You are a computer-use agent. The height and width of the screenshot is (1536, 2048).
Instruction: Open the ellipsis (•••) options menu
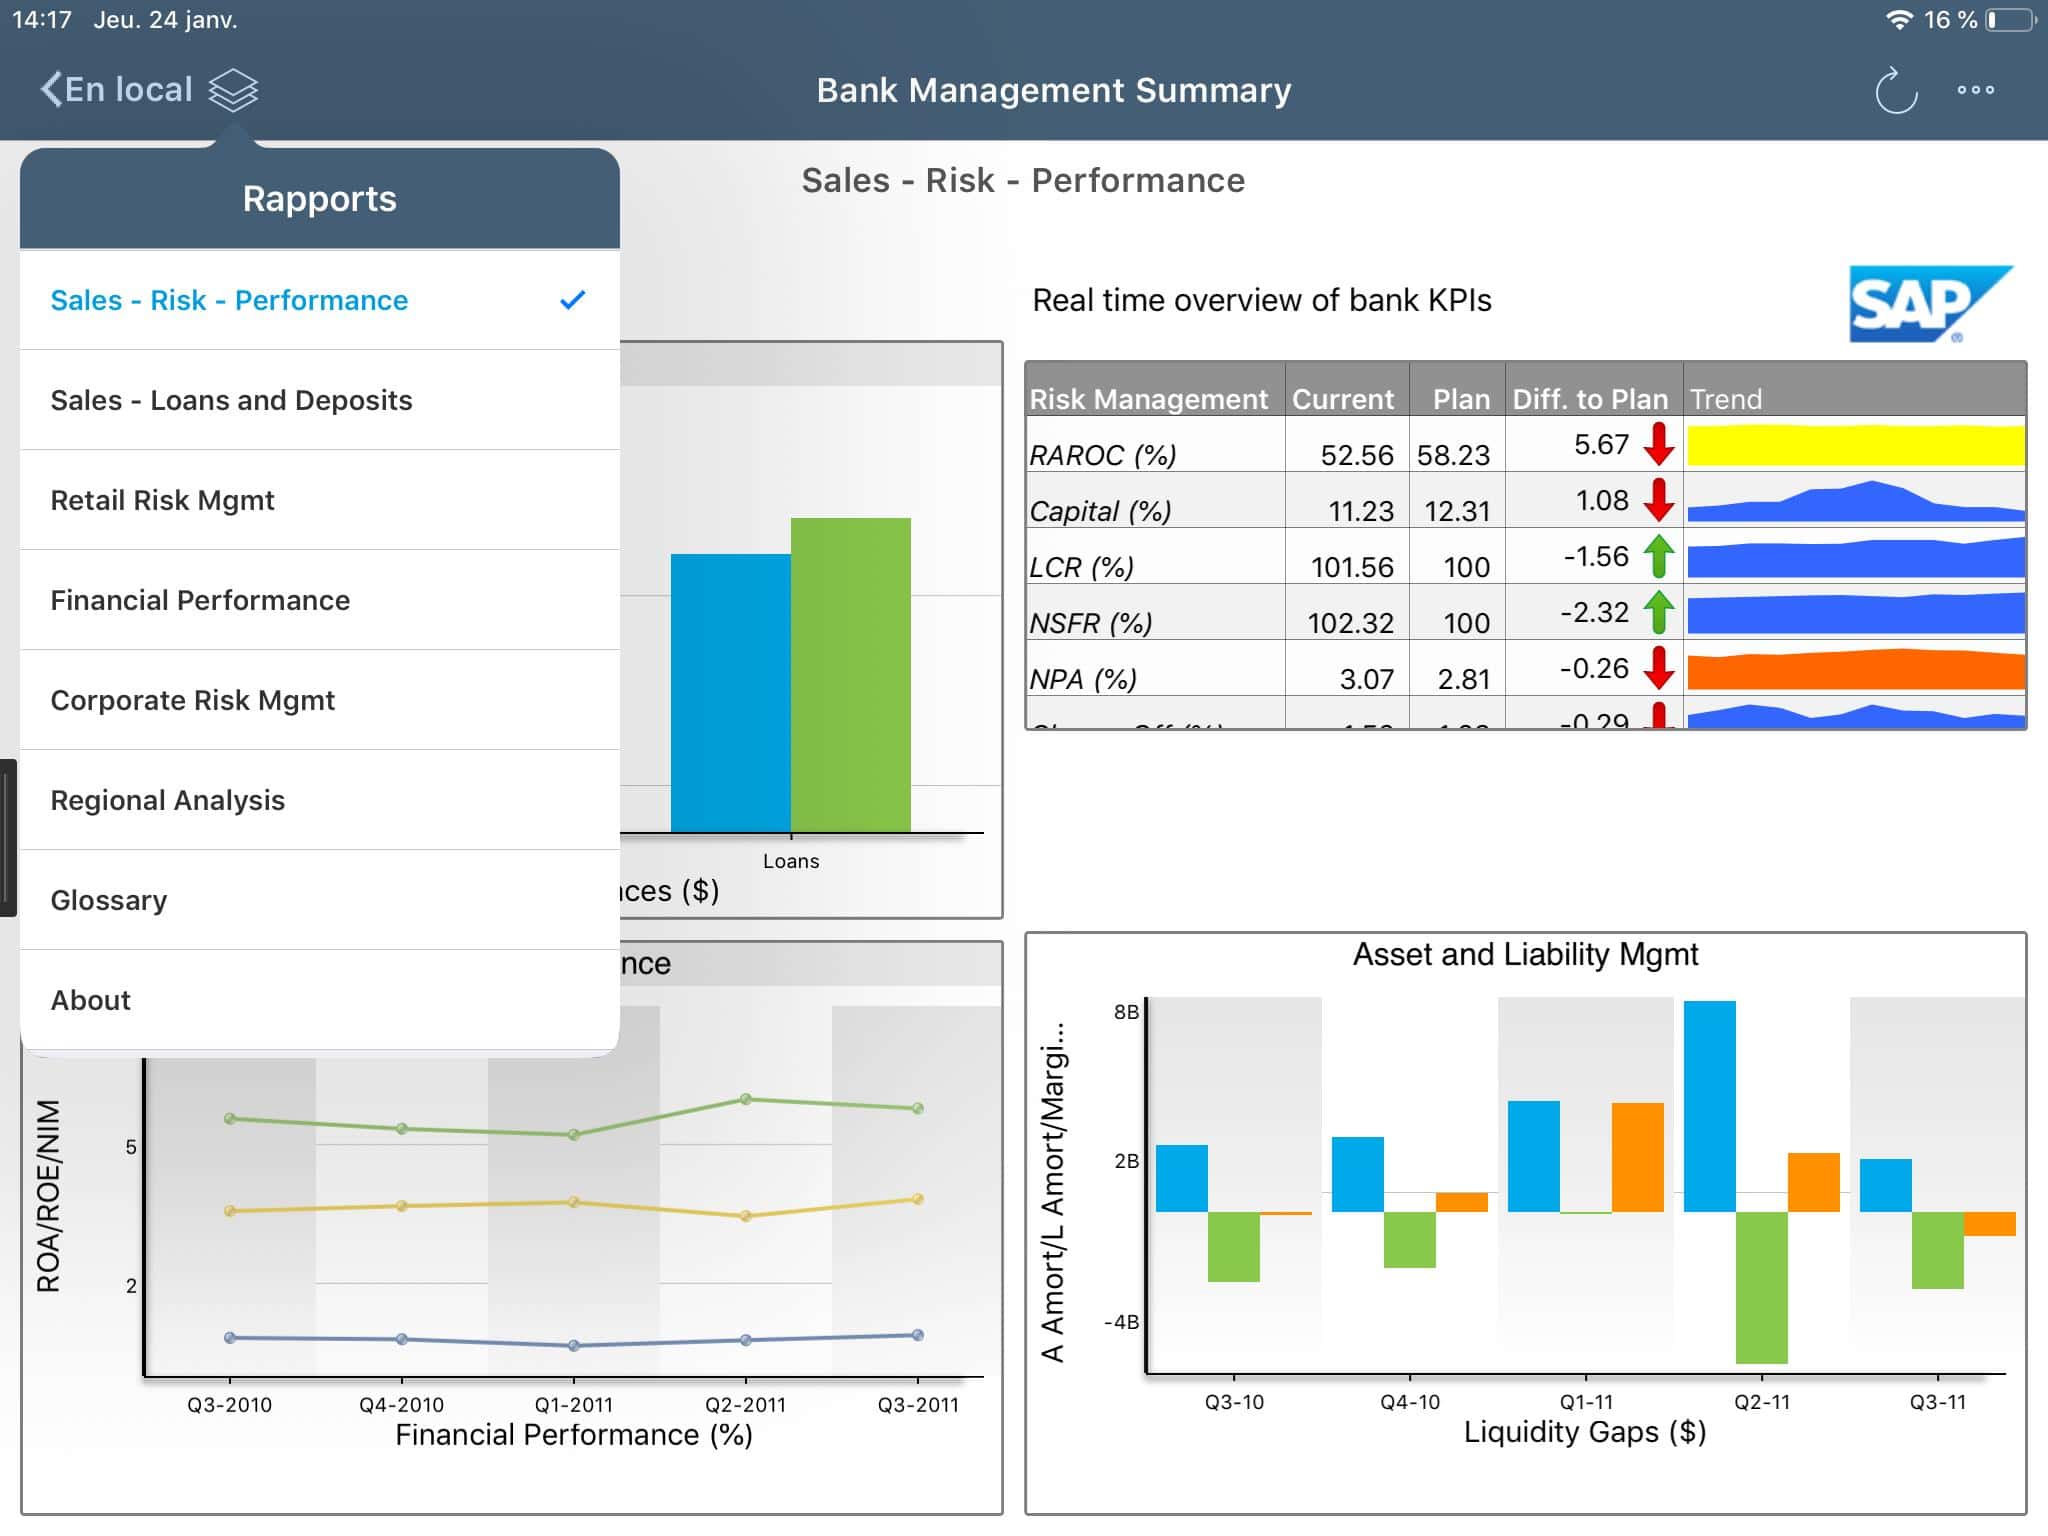(x=1977, y=89)
